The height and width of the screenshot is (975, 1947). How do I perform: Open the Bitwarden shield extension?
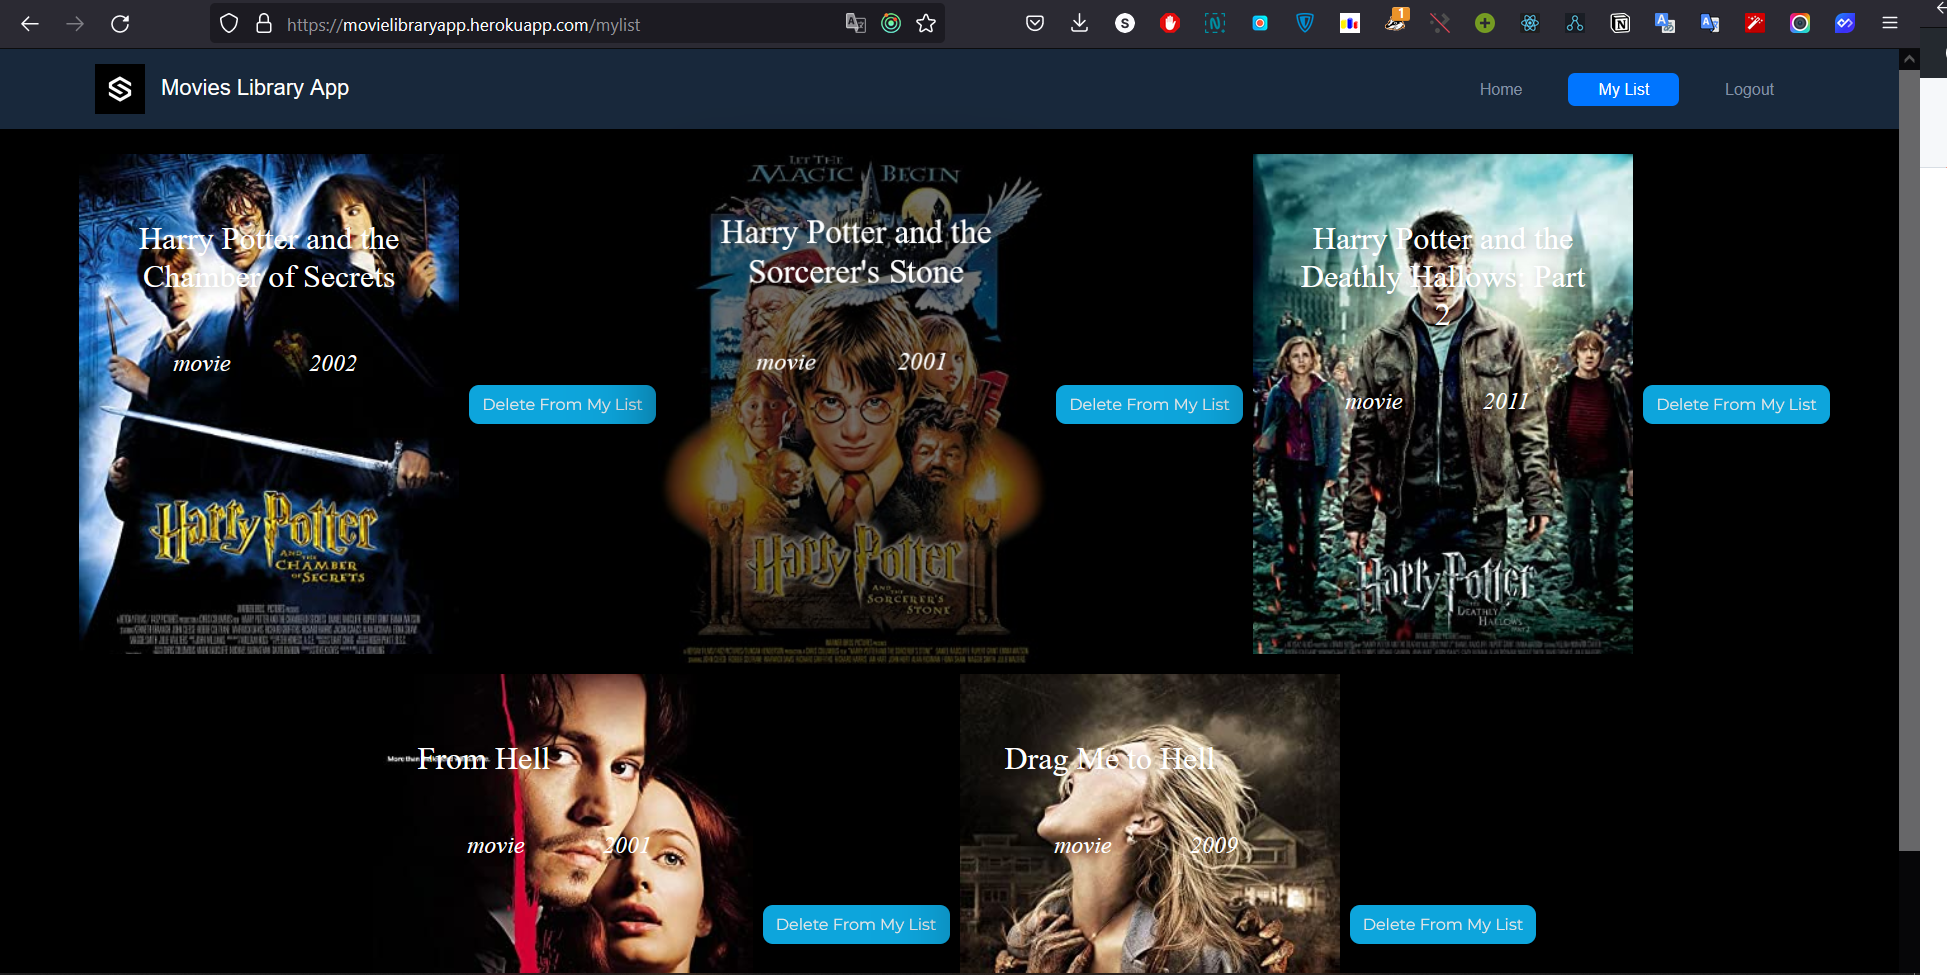point(1304,23)
